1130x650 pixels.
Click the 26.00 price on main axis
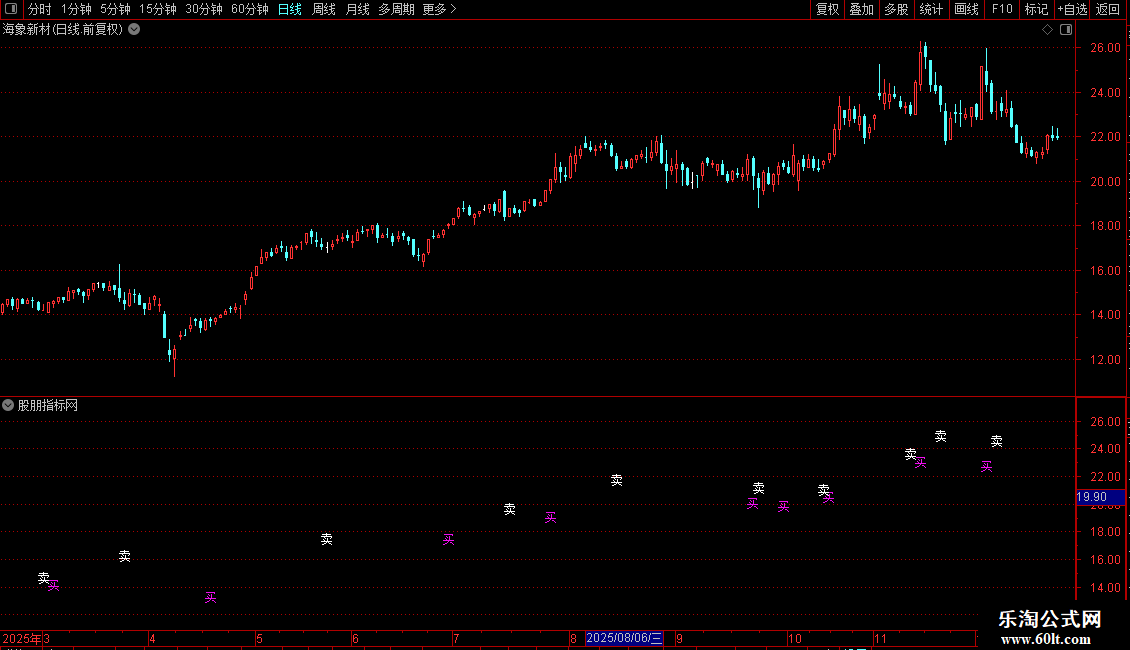click(1105, 48)
